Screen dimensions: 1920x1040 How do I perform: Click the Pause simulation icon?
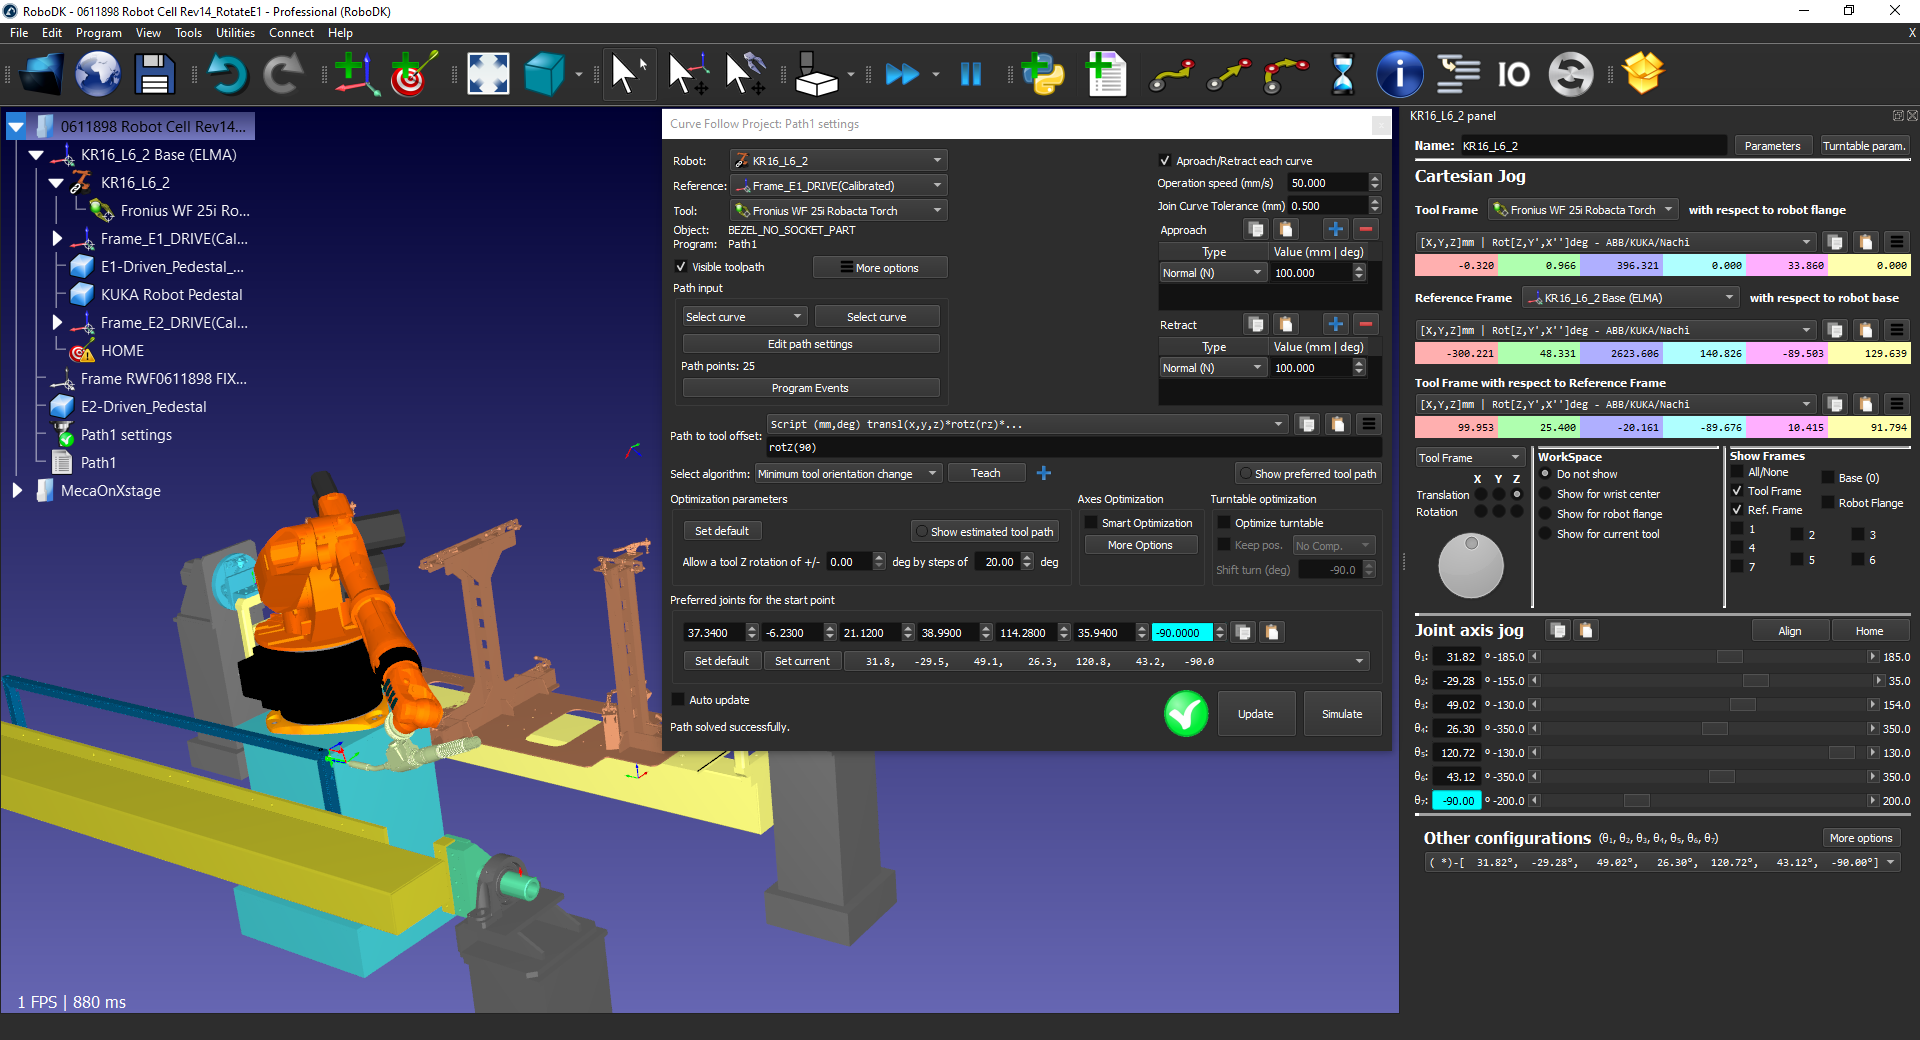point(970,75)
